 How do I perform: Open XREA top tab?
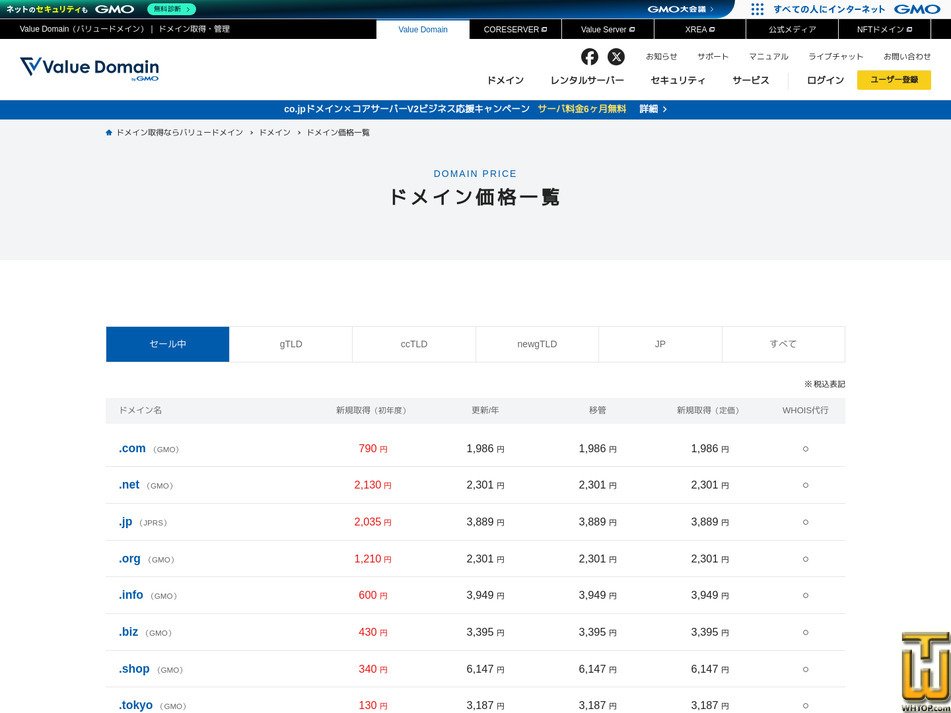point(700,29)
